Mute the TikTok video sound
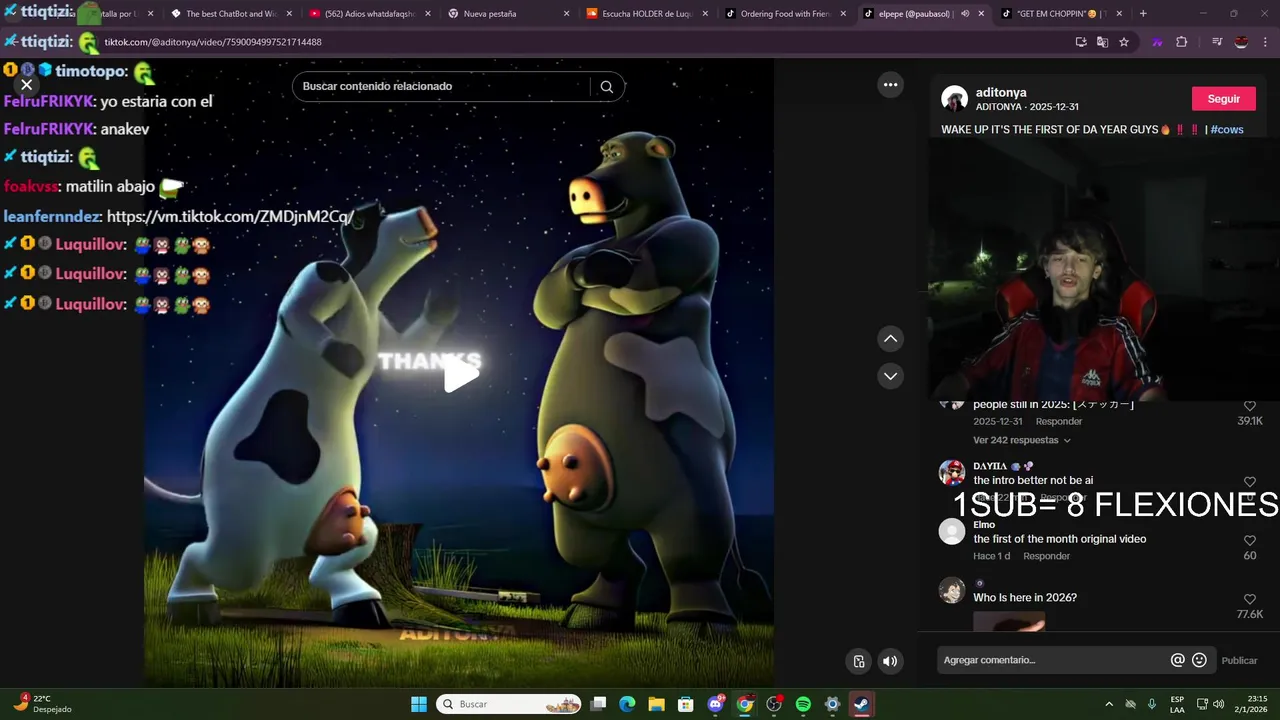Screen dimensions: 1280x720 (890, 661)
